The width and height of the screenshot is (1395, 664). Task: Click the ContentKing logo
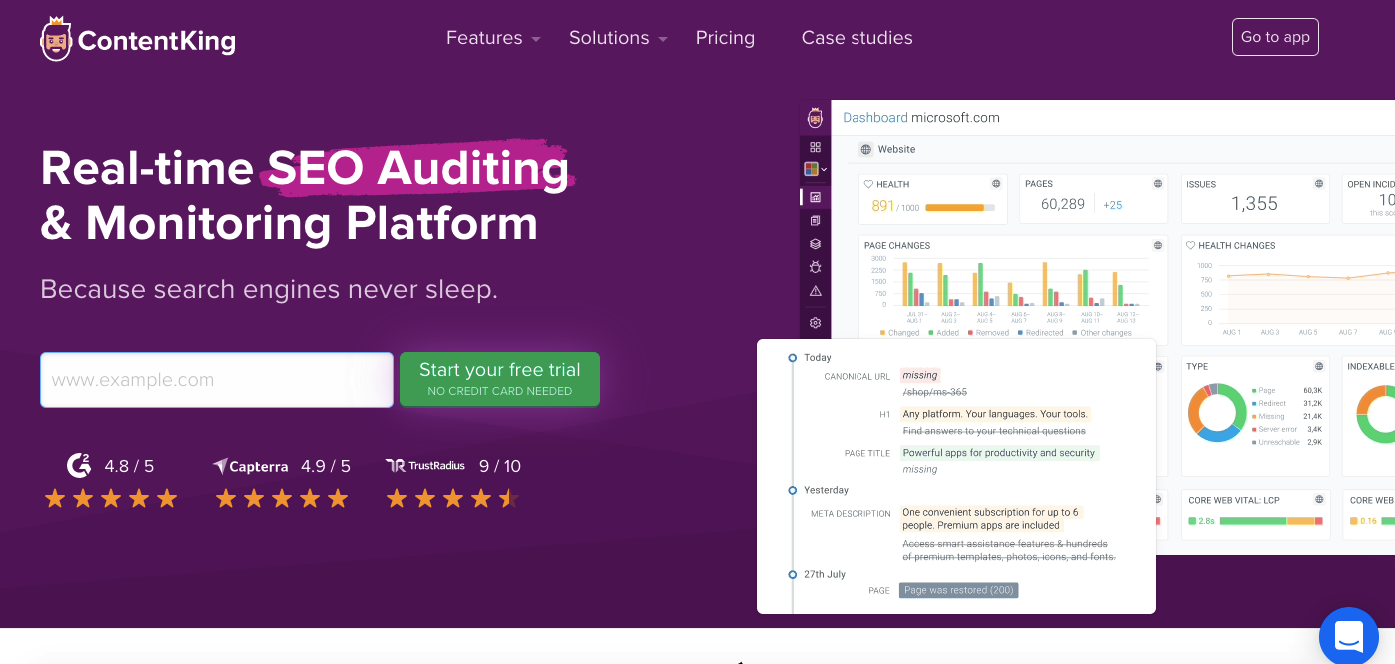(138, 39)
